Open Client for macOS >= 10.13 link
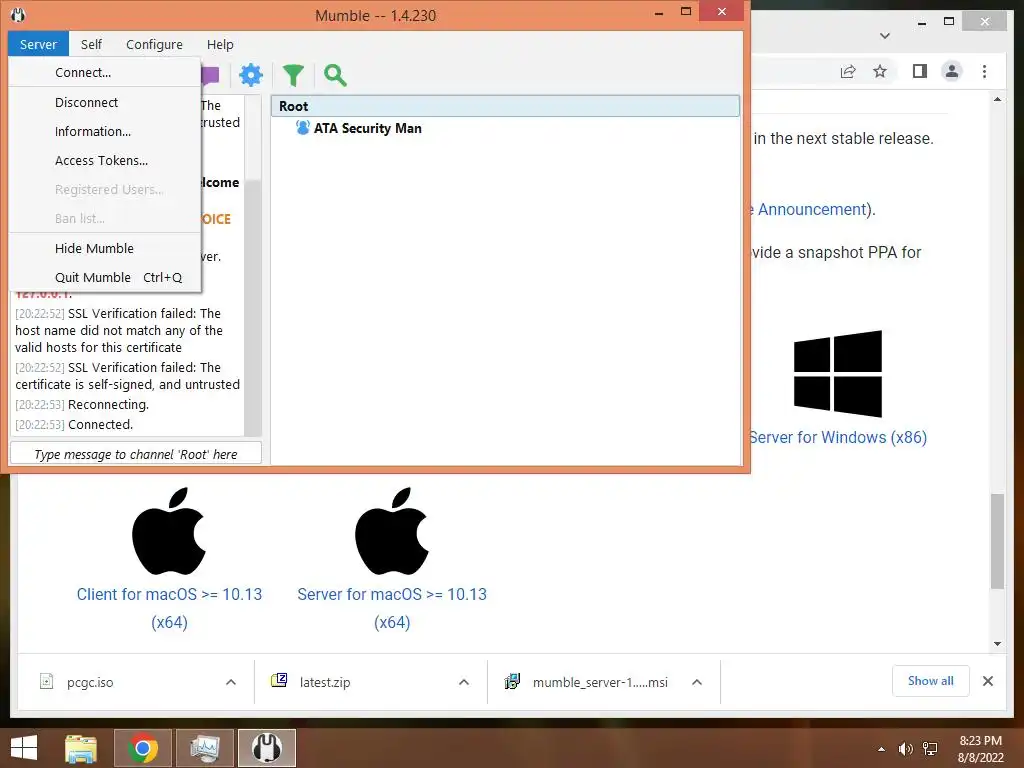This screenshot has height=768, width=1024. click(x=169, y=608)
